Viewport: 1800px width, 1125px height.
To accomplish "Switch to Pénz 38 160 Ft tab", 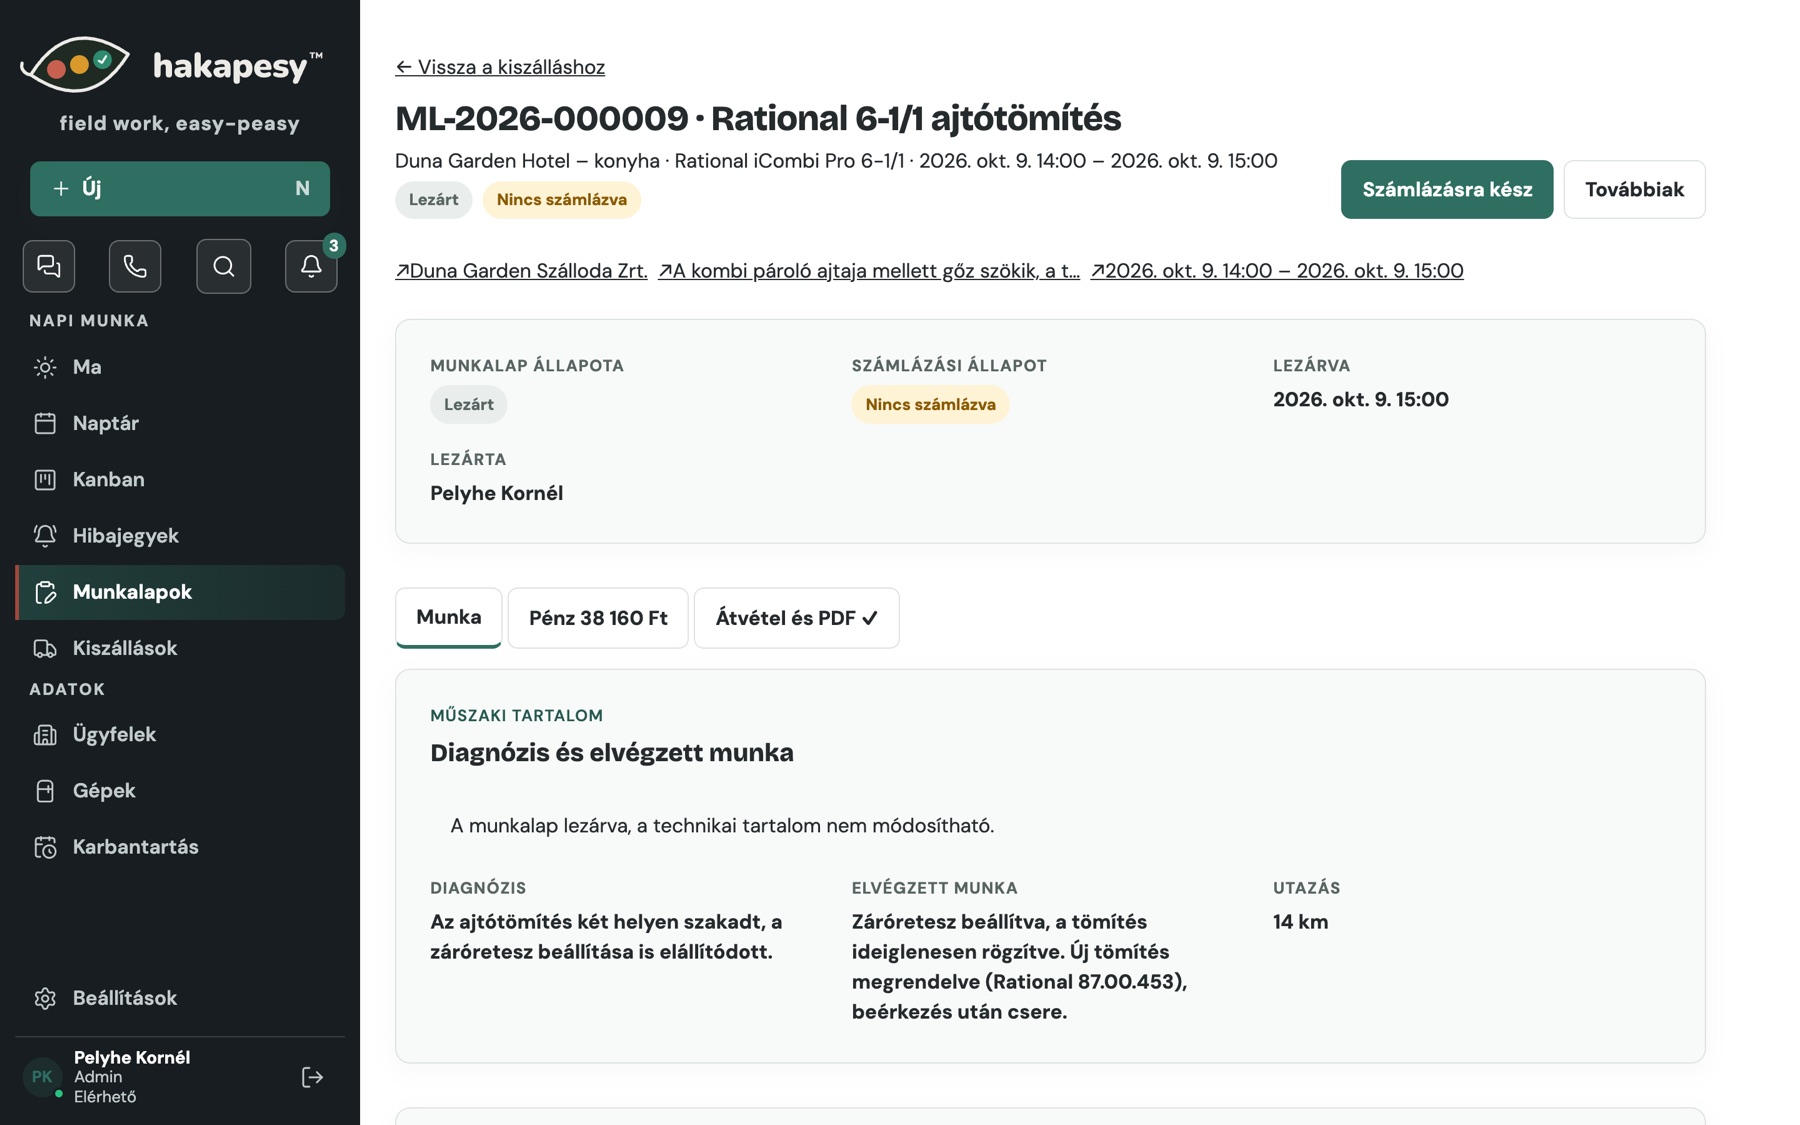I will 598,618.
